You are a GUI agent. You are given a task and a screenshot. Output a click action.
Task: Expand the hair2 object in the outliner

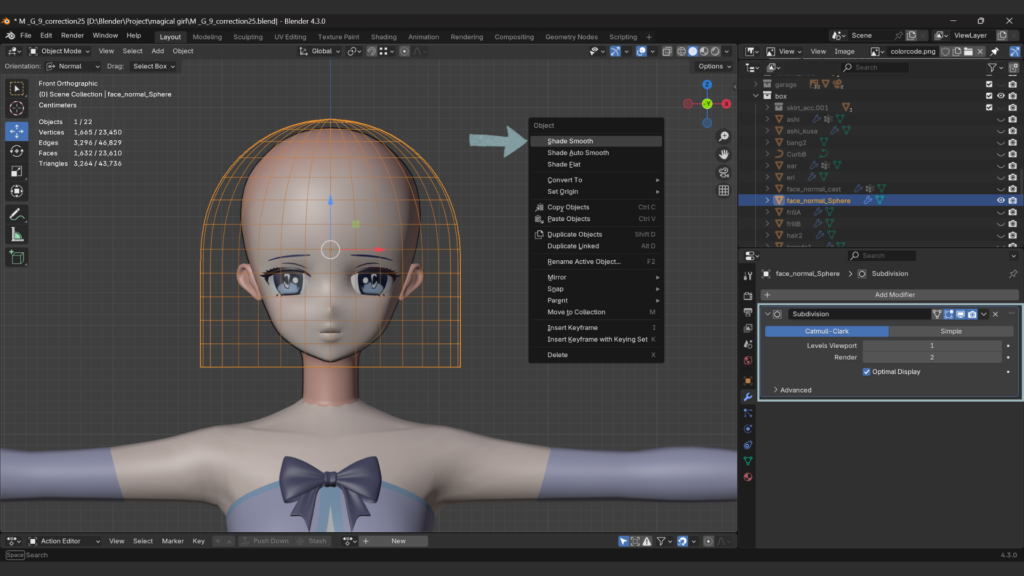[x=767, y=235]
